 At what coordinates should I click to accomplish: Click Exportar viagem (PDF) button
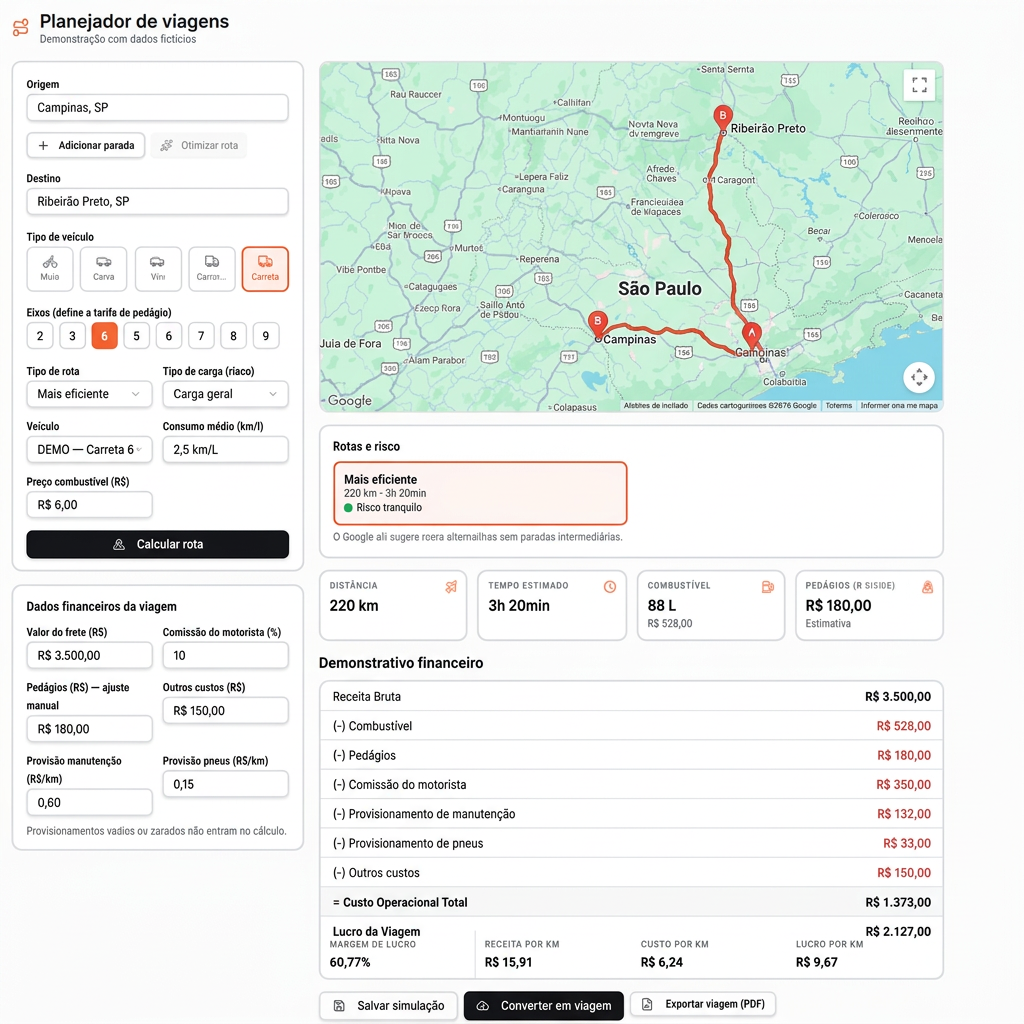coord(703,1004)
